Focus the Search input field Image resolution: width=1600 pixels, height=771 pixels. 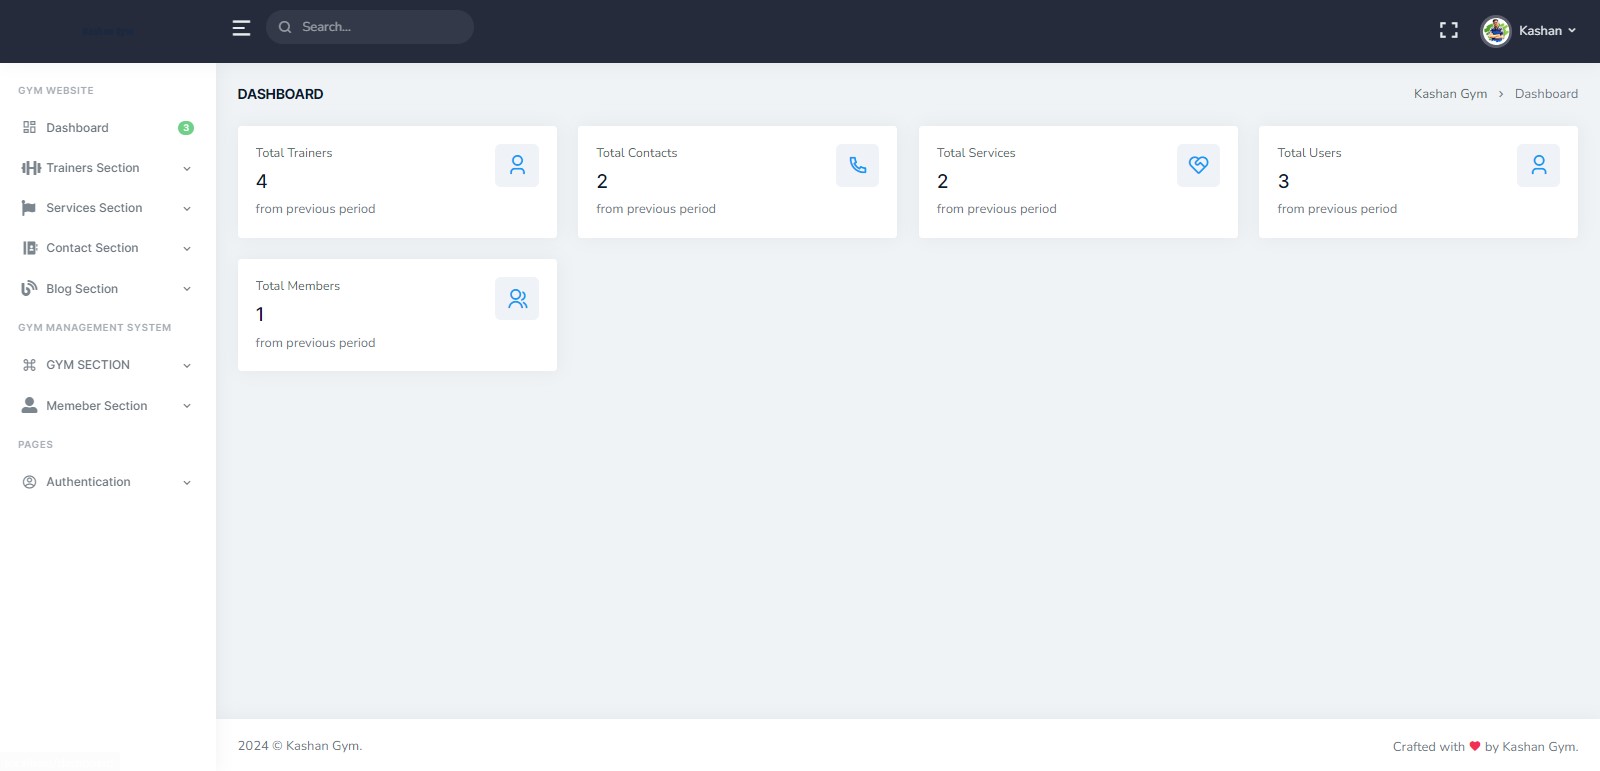tap(380, 27)
